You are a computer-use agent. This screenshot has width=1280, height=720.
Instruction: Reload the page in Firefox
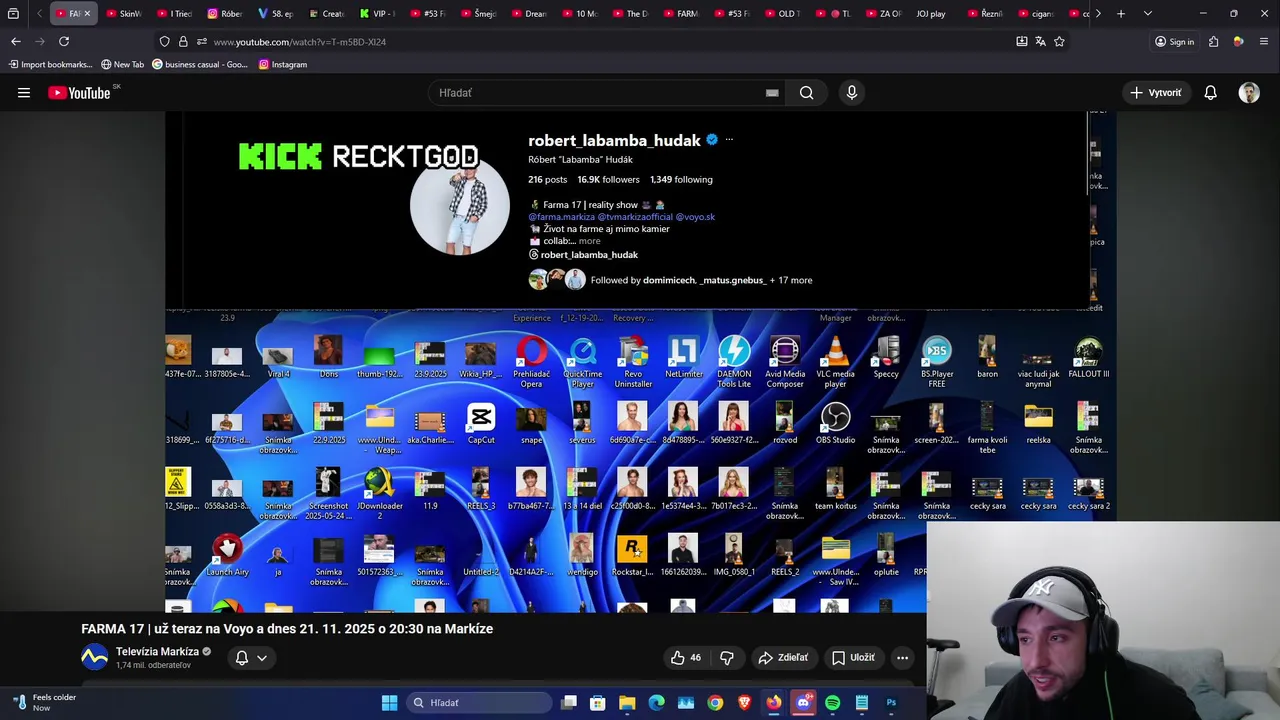(64, 41)
